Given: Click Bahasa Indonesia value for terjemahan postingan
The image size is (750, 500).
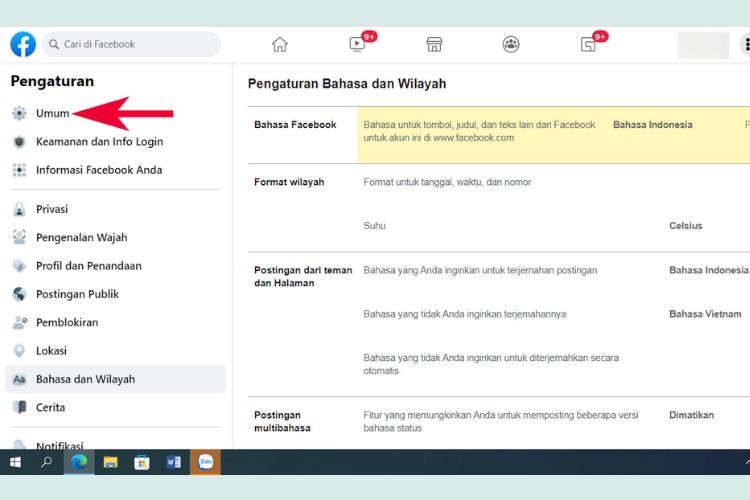Looking at the screenshot, I should [708, 270].
